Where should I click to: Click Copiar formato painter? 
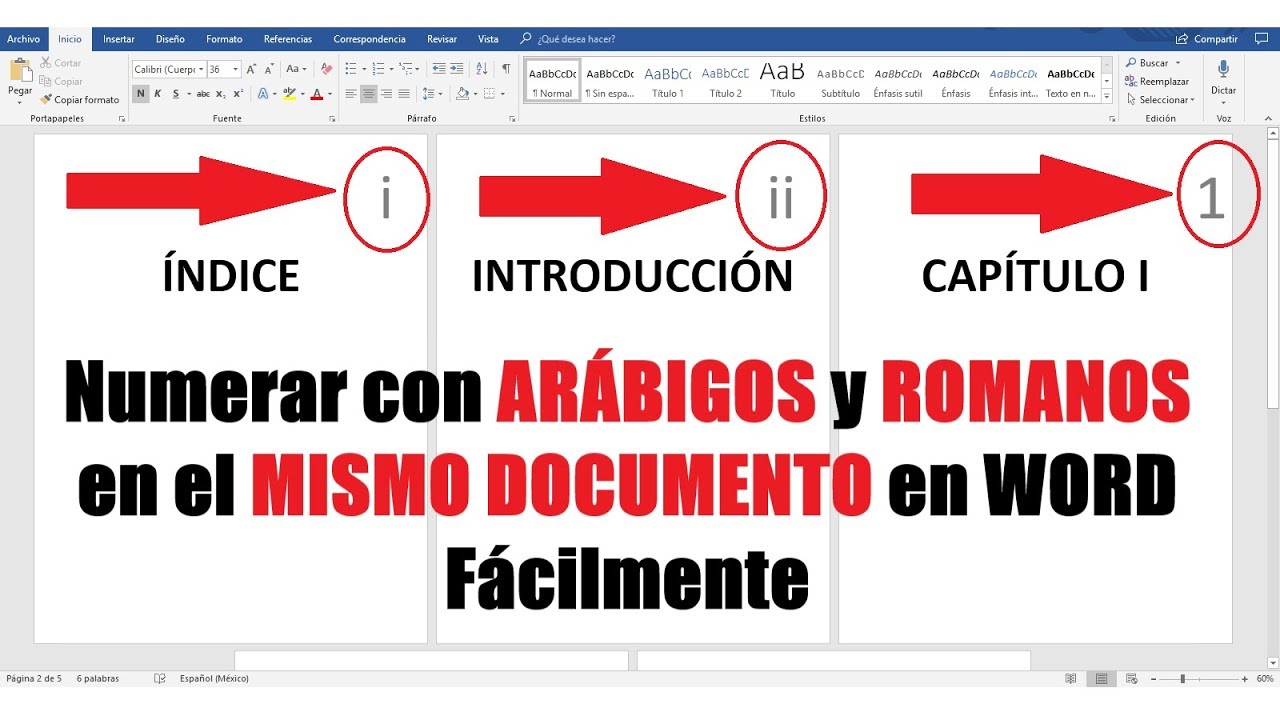pyautogui.click(x=79, y=100)
